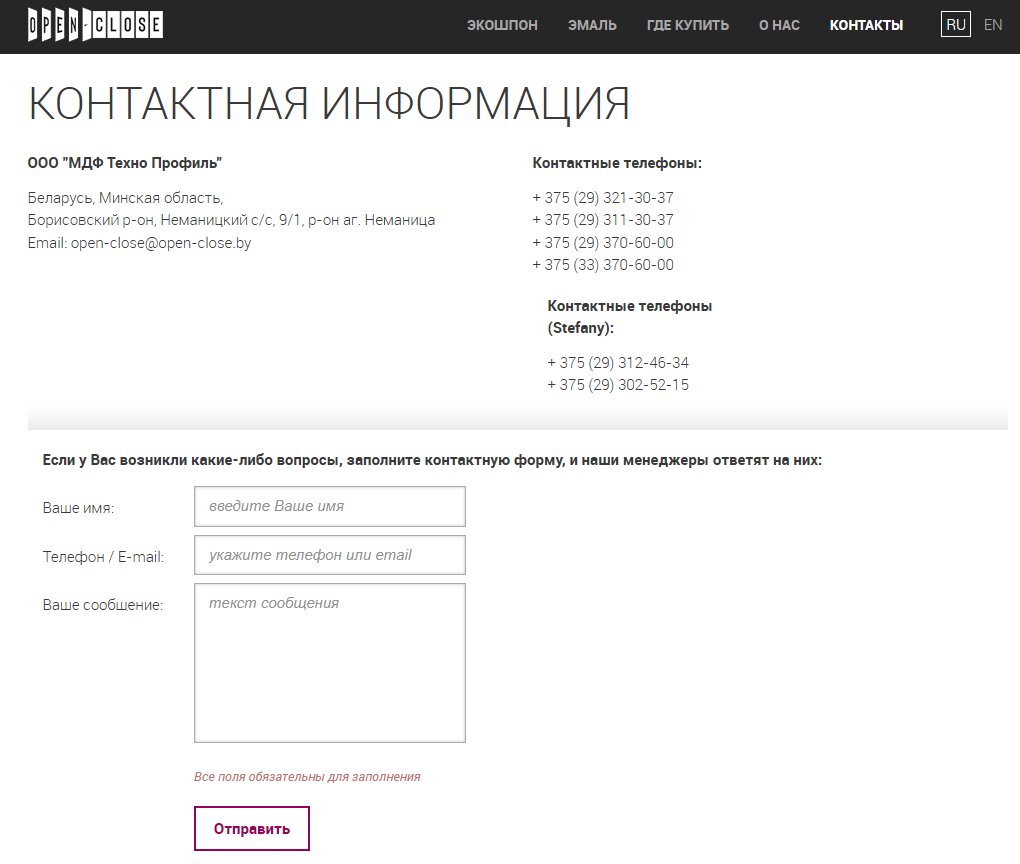Image resolution: width=1020 pixels, height=864 pixels.
Task: Switch language to RU
Action: (956, 25)
